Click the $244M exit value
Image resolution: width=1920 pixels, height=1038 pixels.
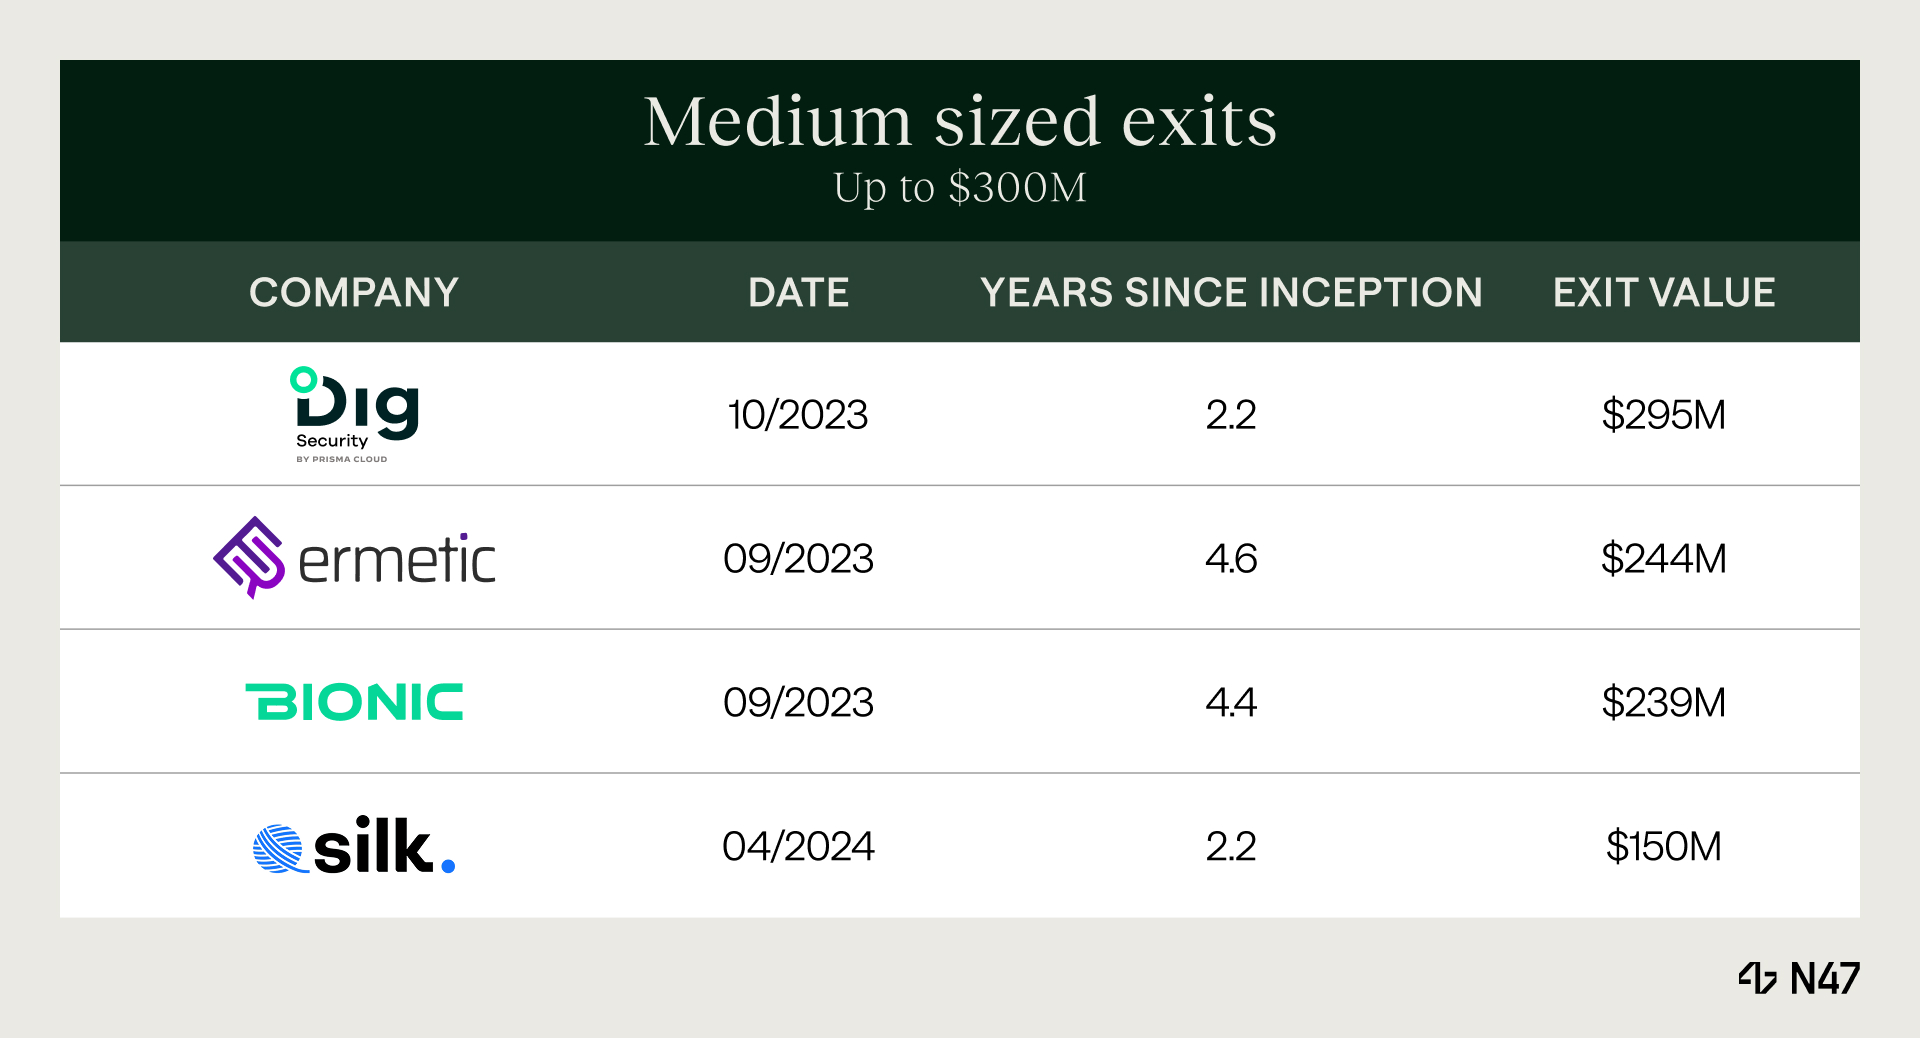(x=1663, y=558)
